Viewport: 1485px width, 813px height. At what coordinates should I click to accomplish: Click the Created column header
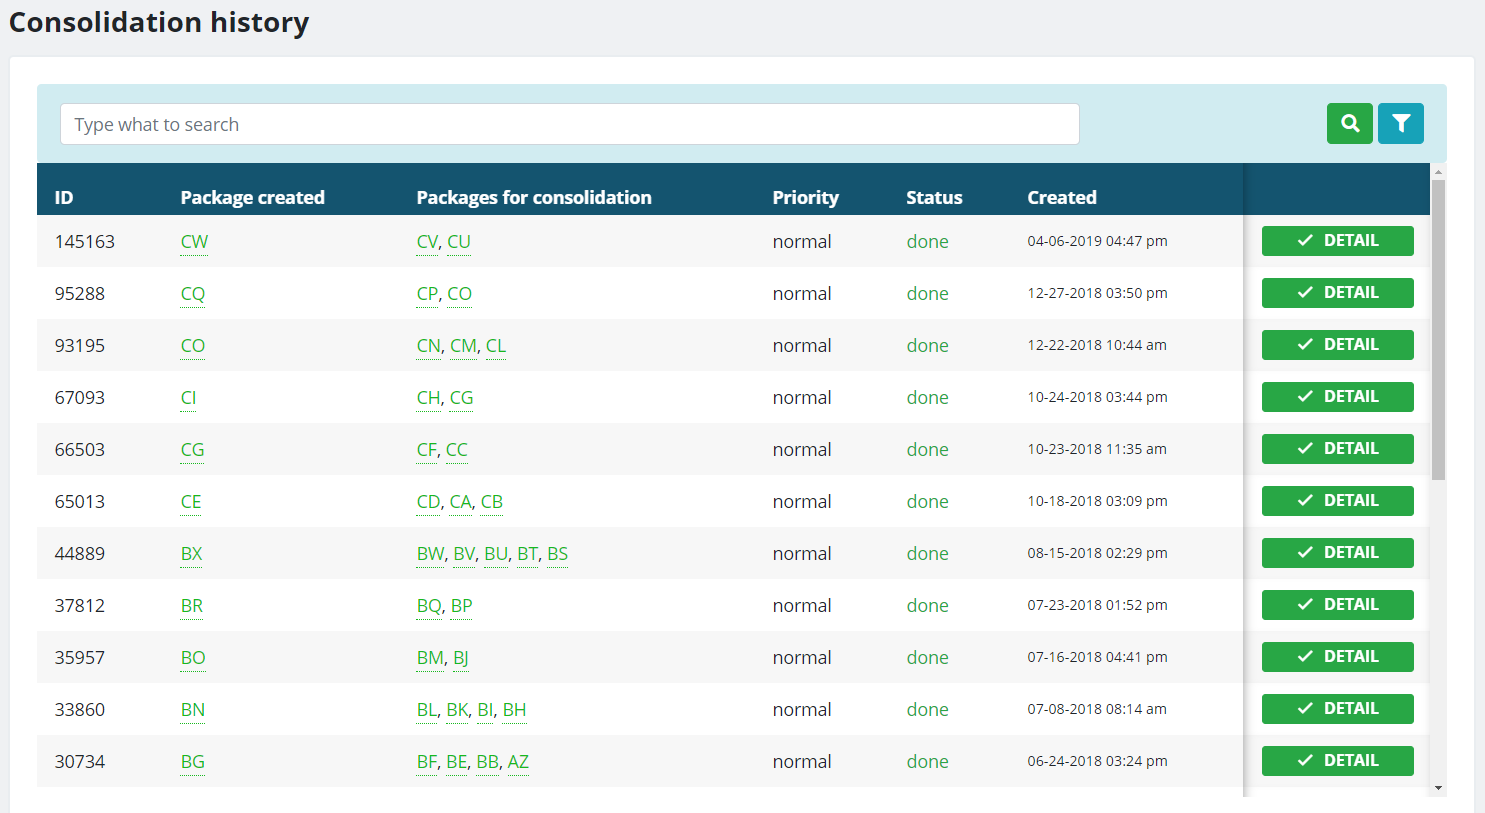[1061, 198]
